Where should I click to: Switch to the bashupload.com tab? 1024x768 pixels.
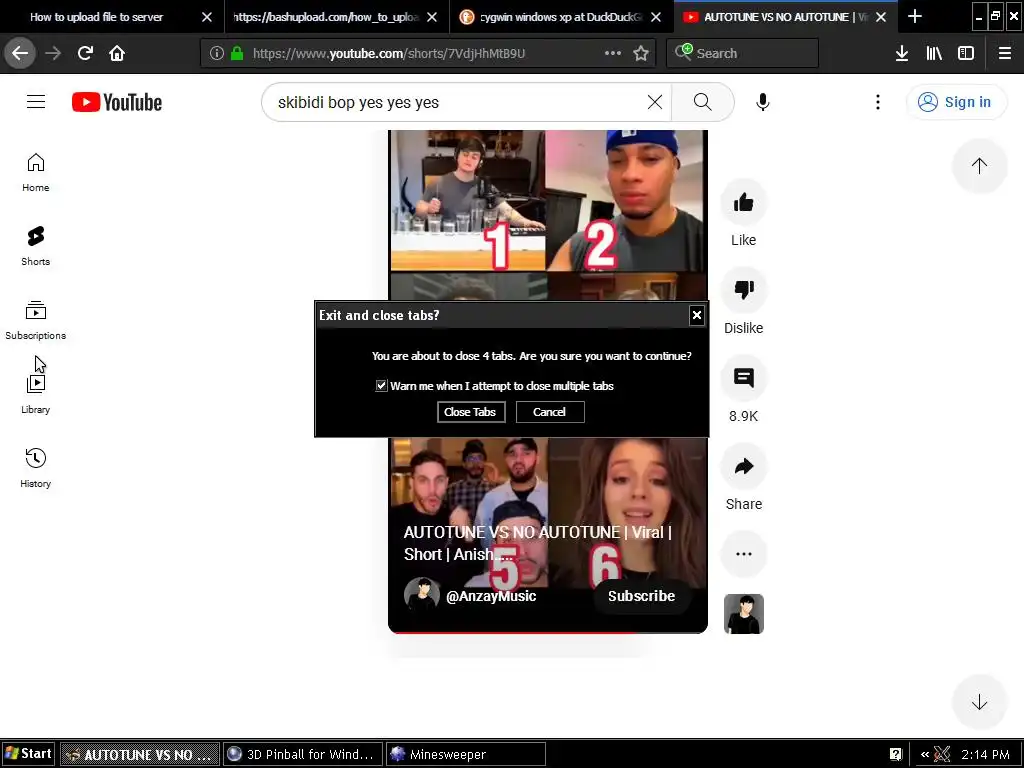325,17
